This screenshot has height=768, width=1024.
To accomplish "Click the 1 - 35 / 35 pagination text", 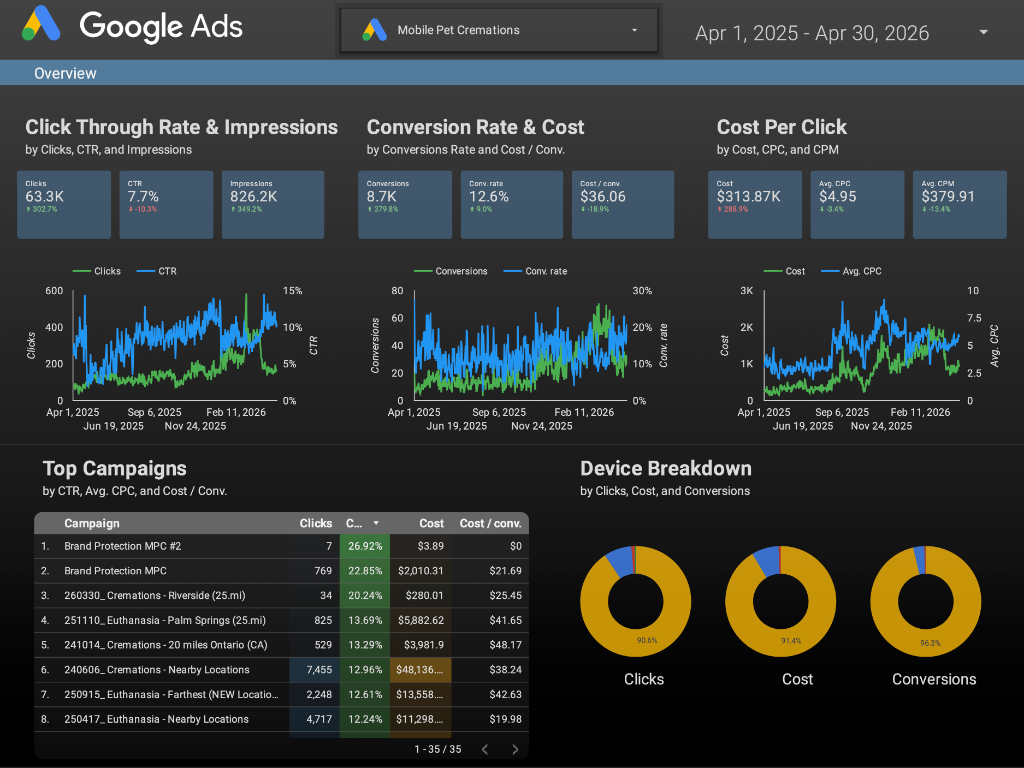I will point(438,749).
